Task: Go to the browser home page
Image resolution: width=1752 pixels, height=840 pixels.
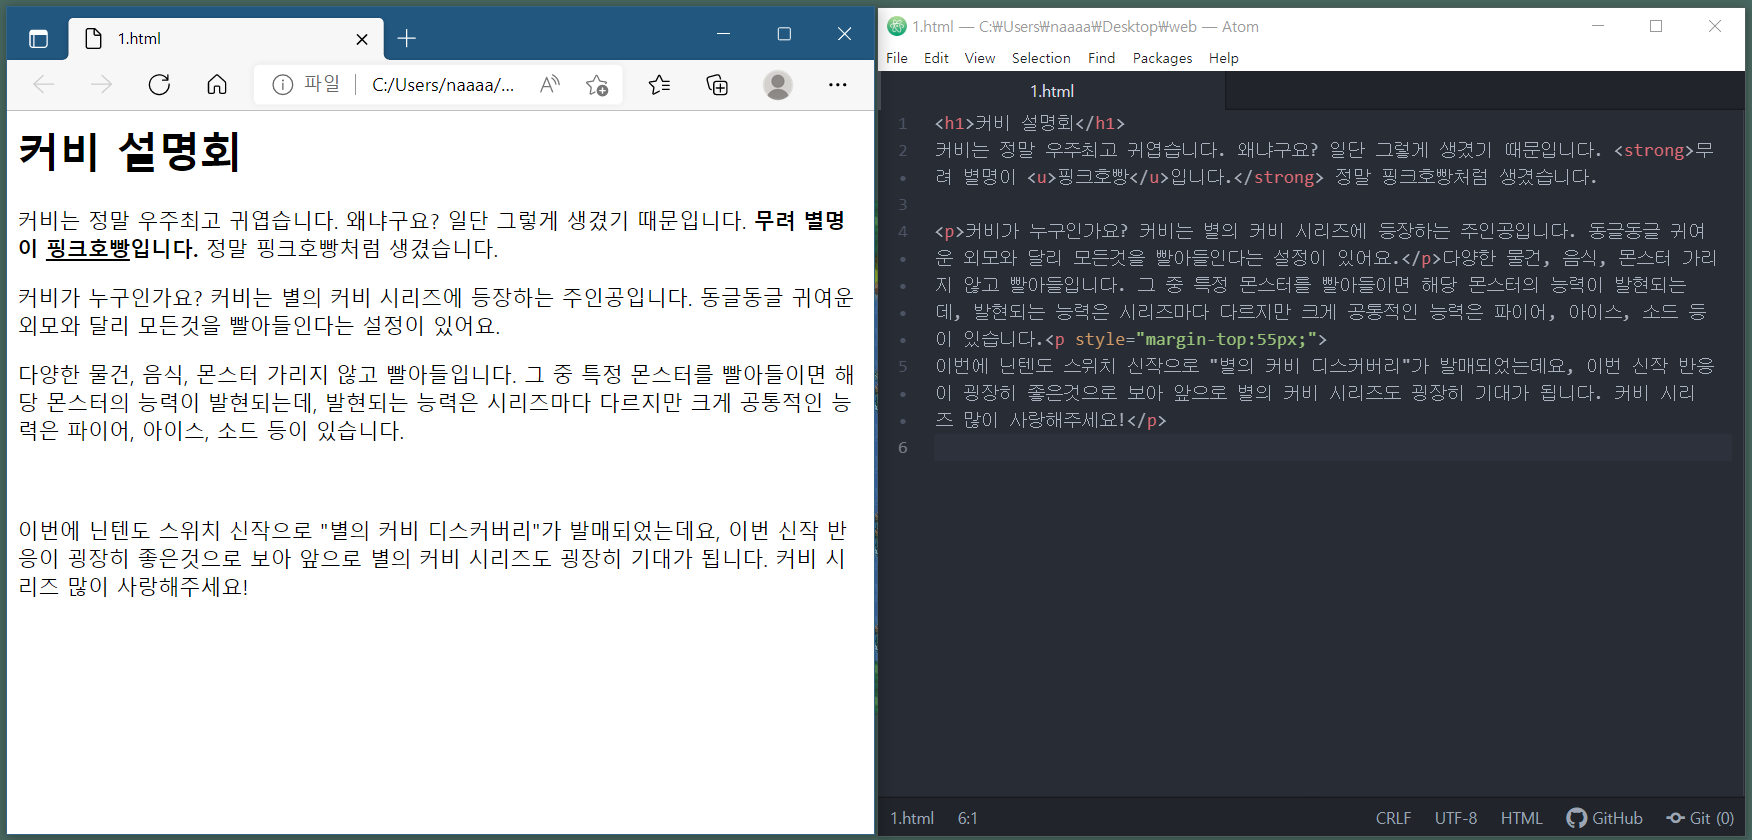Action: coord(217,85)
